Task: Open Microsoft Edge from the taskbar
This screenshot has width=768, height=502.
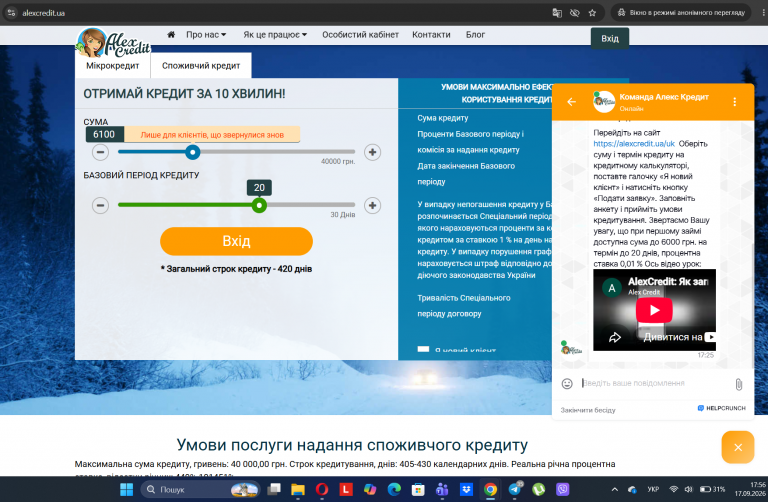Action: (x=394, y=489)
